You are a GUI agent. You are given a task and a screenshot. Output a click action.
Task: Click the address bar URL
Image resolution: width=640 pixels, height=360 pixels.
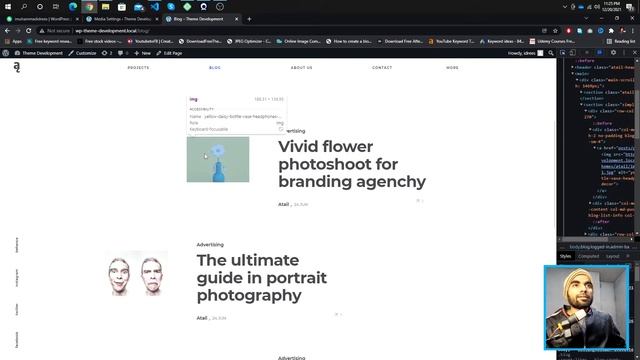(x=112, y=31)
